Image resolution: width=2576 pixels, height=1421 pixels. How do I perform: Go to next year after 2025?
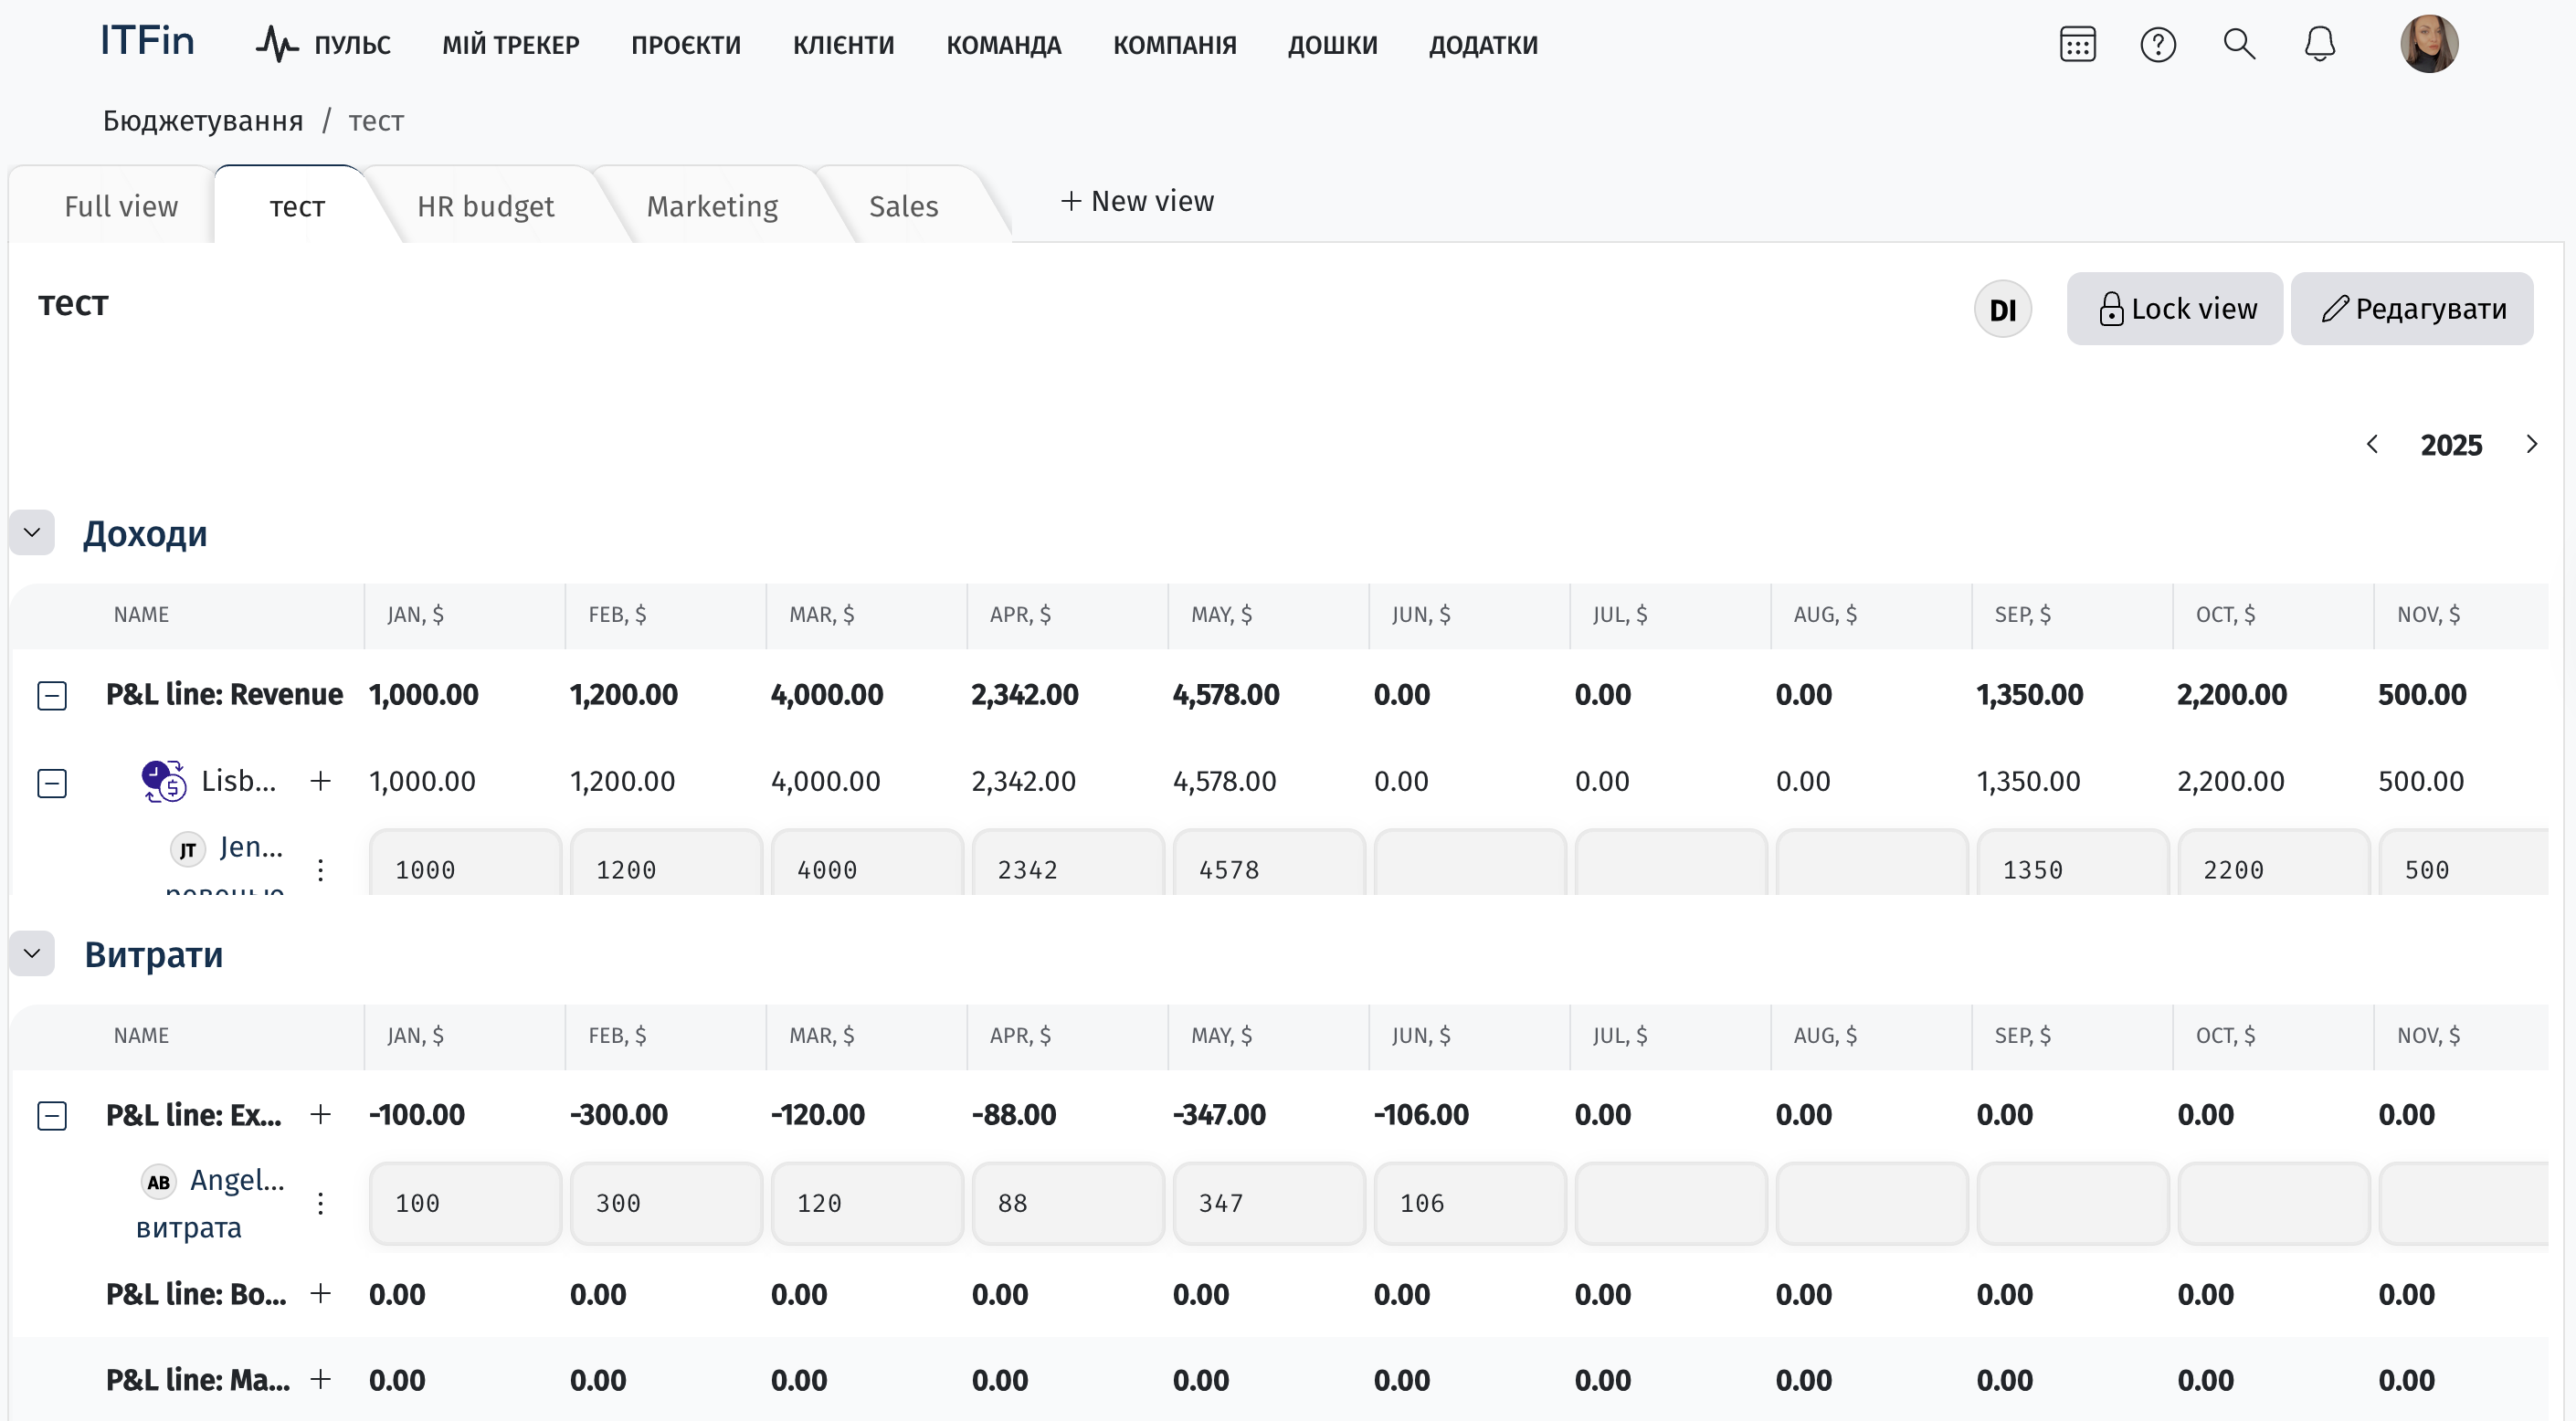[2531, 444]
